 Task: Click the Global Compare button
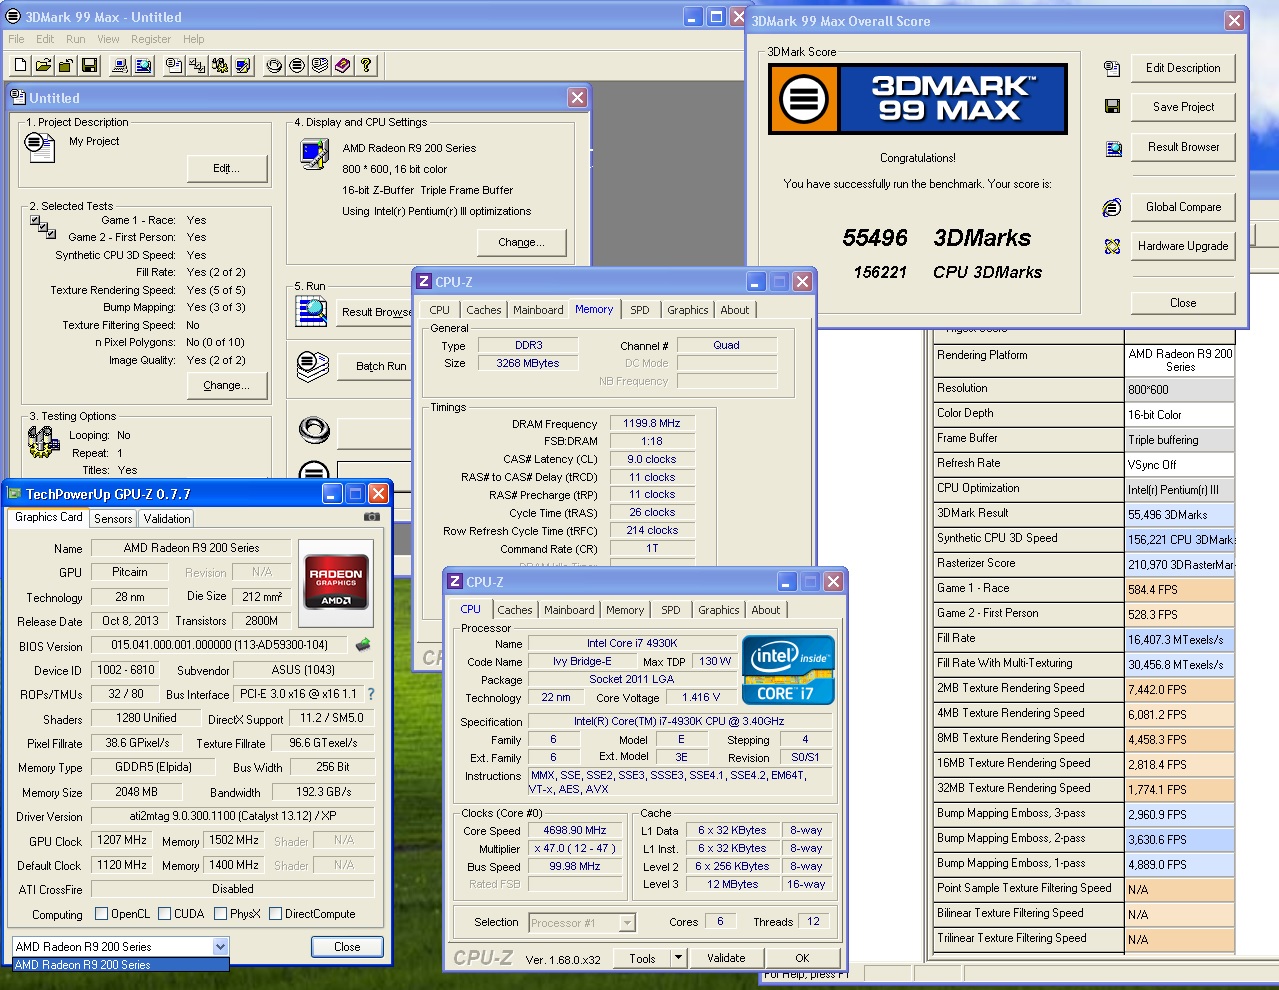click(x=1183, y=207)
